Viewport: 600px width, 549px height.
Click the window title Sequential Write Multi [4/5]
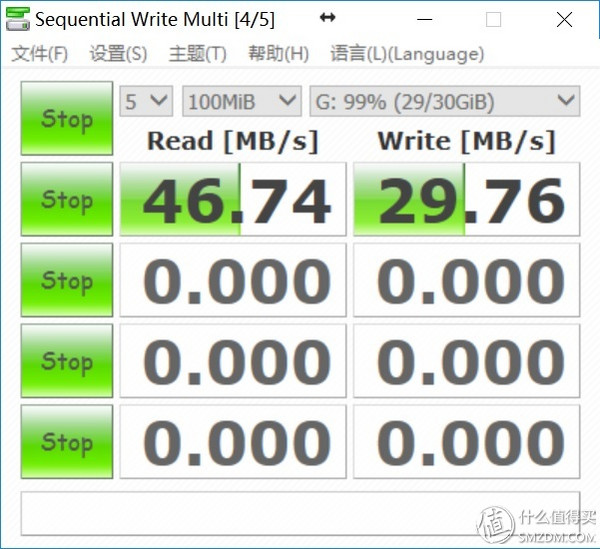155,19
